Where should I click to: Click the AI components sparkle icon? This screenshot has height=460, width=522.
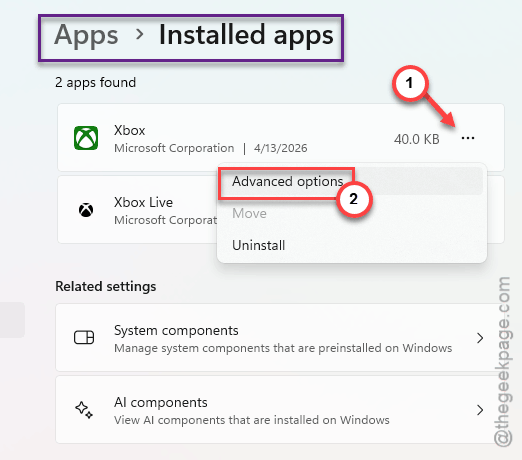[84, 409]
